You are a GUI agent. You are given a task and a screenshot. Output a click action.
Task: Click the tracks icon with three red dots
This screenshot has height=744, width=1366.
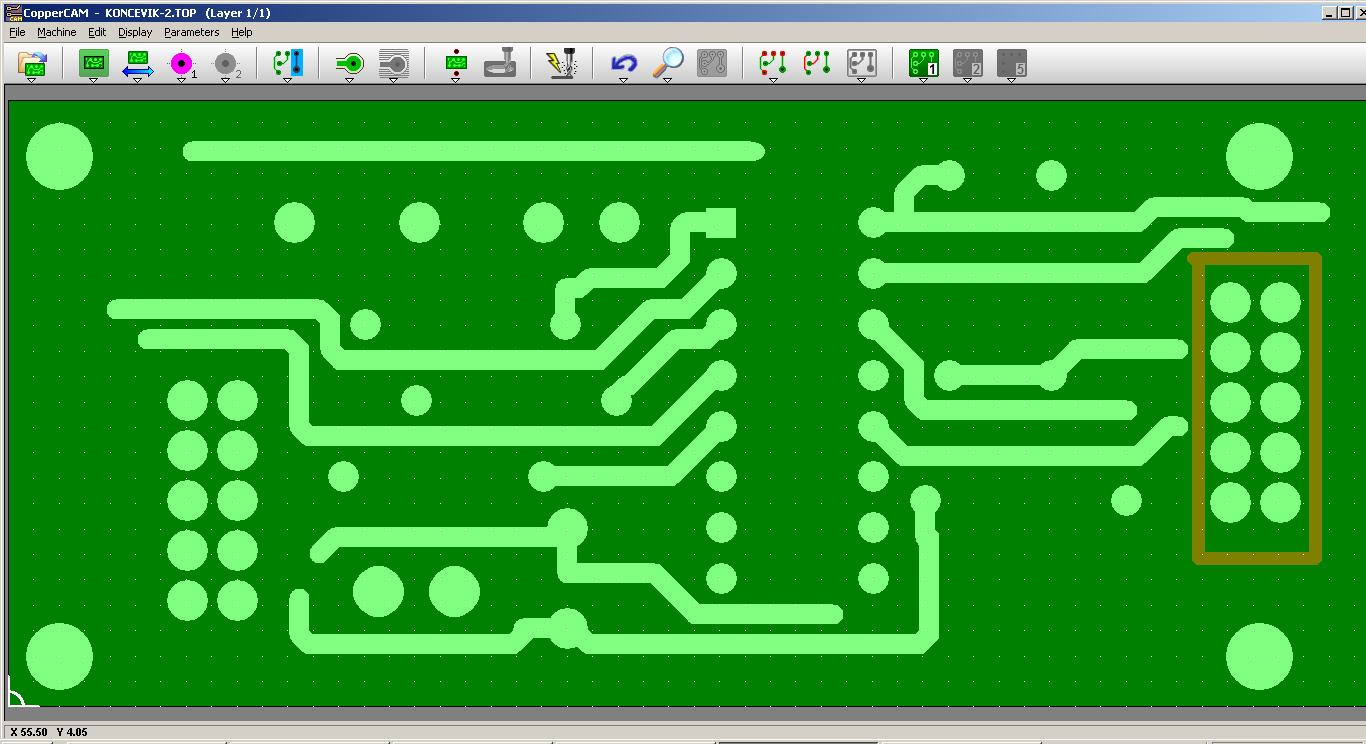[773, 65]
